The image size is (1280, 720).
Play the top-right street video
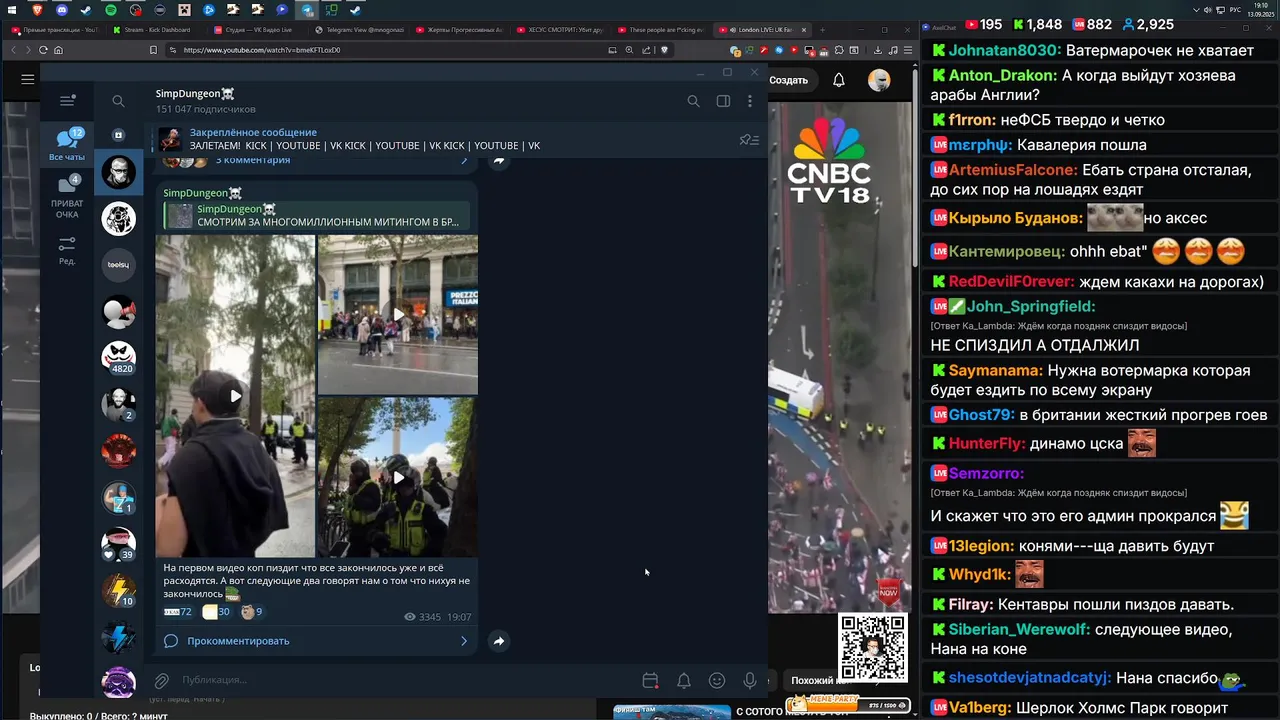398,315
